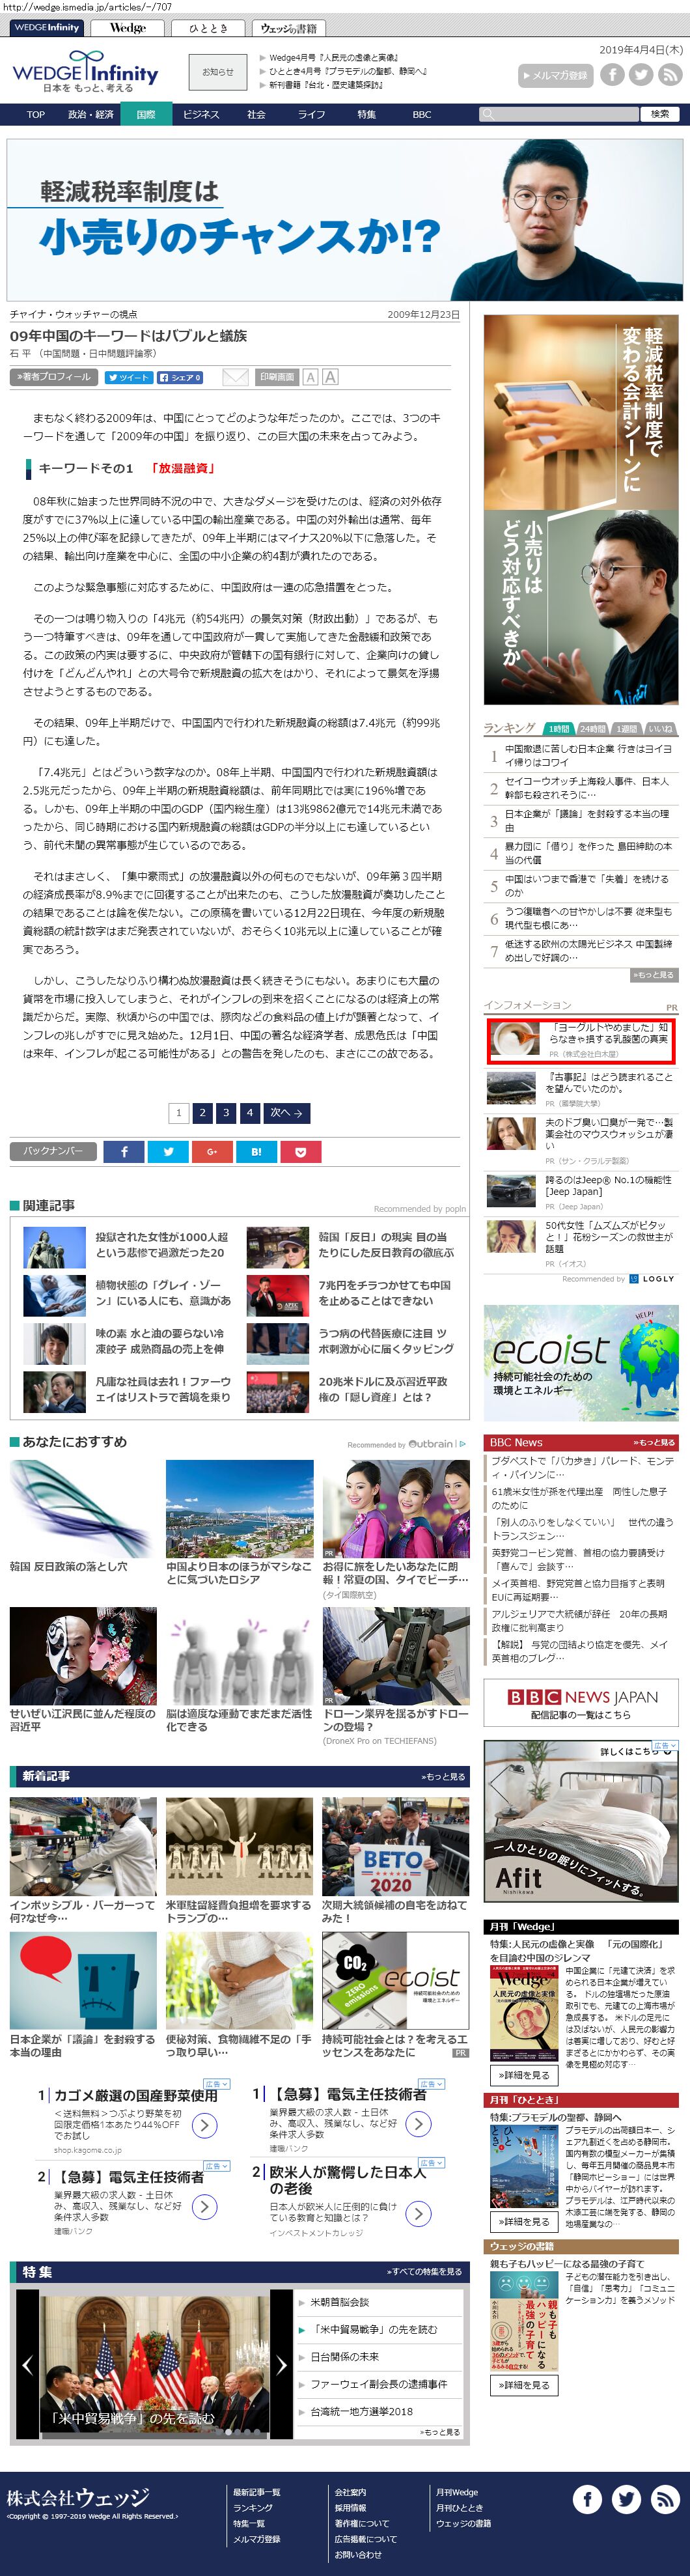Go to previous feature carousel slide
This screenshot has width=690, height=2576.
[x=28, y=2365]
